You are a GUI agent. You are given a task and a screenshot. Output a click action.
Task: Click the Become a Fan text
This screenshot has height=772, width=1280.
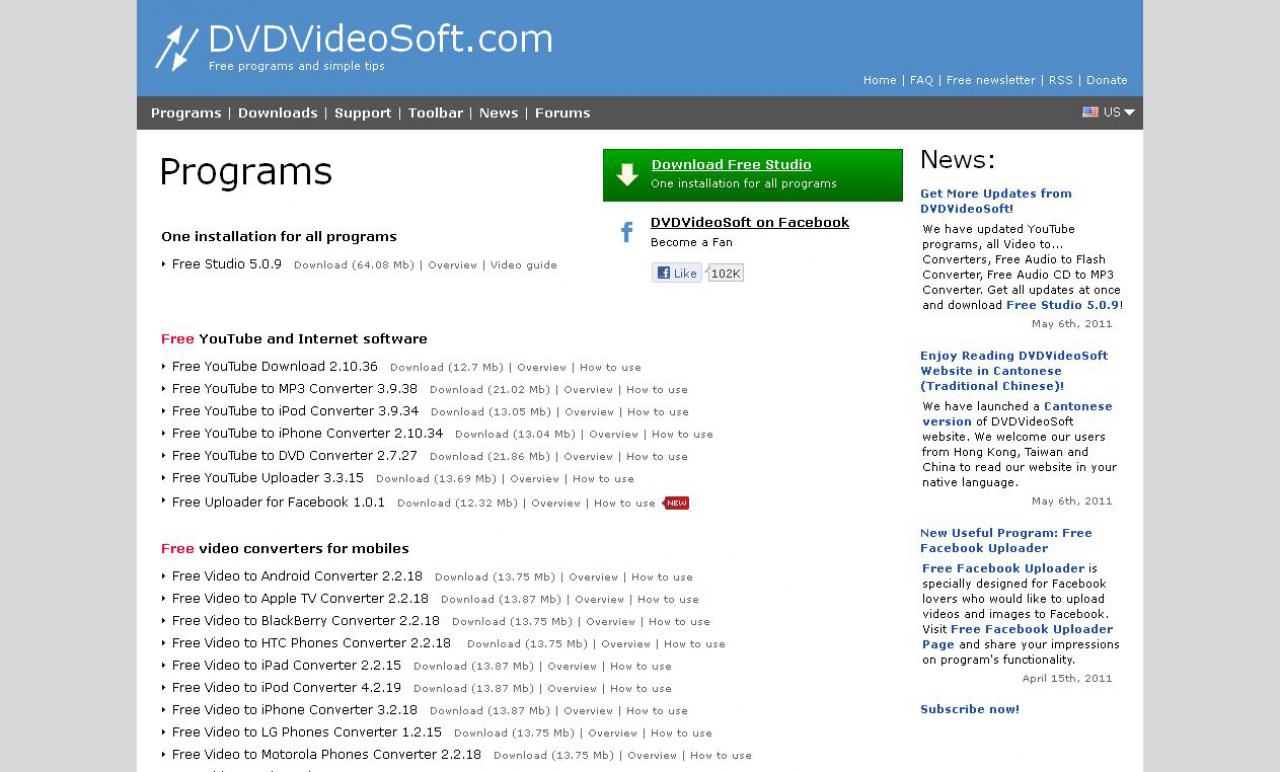(x=691, y=242)
